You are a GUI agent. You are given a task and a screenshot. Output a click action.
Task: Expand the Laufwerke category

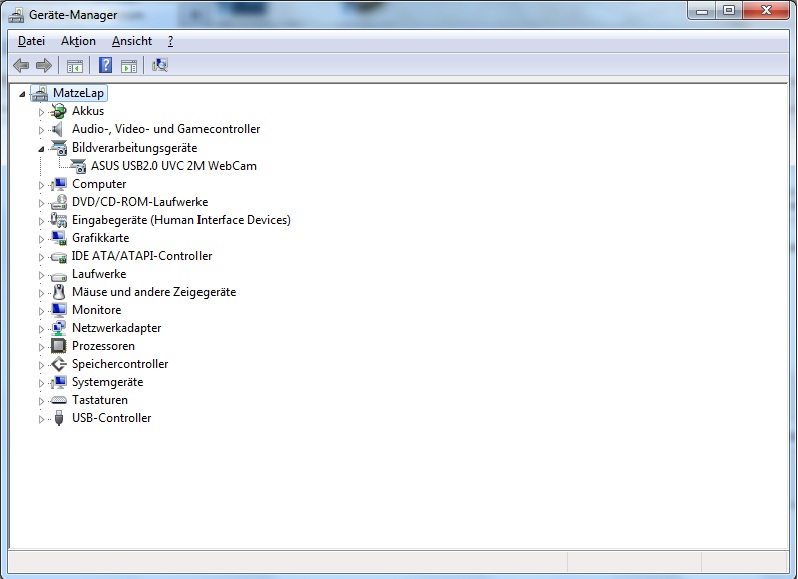point(41,275)
